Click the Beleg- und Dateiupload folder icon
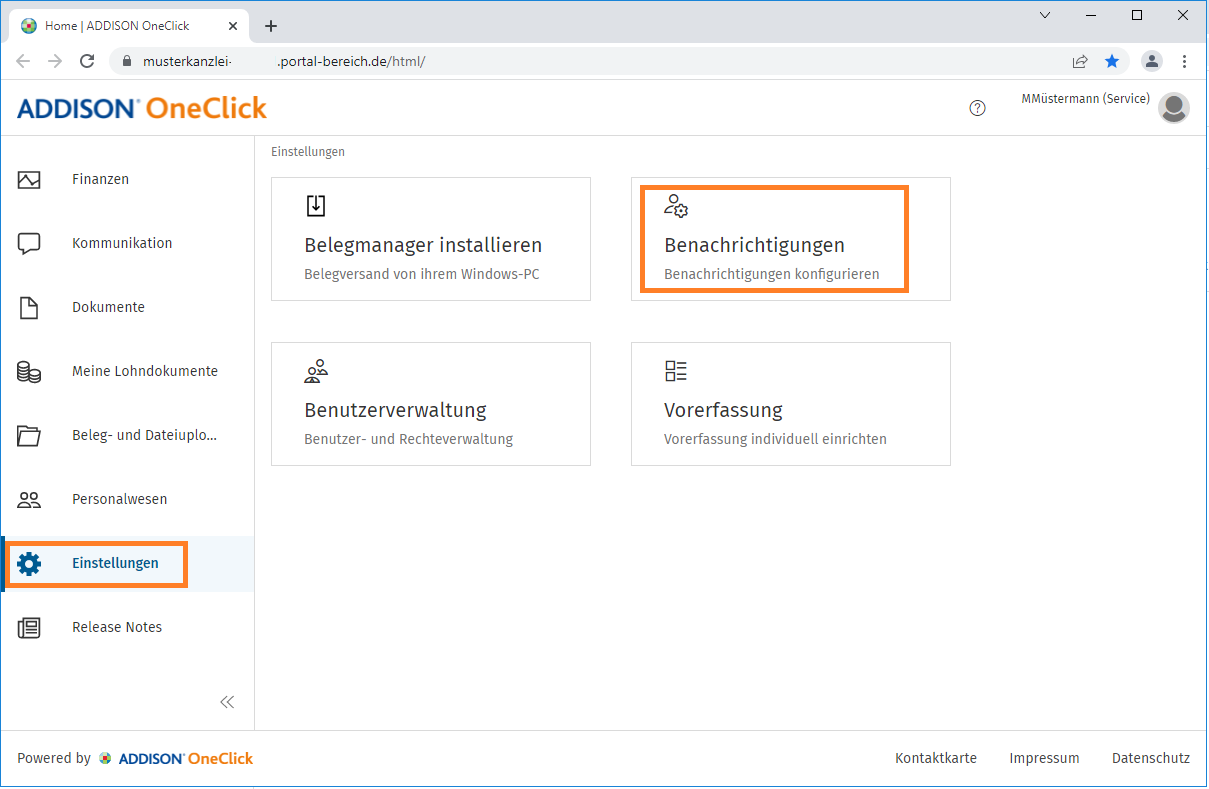The image size is (1209, 789). coord(29,436)
